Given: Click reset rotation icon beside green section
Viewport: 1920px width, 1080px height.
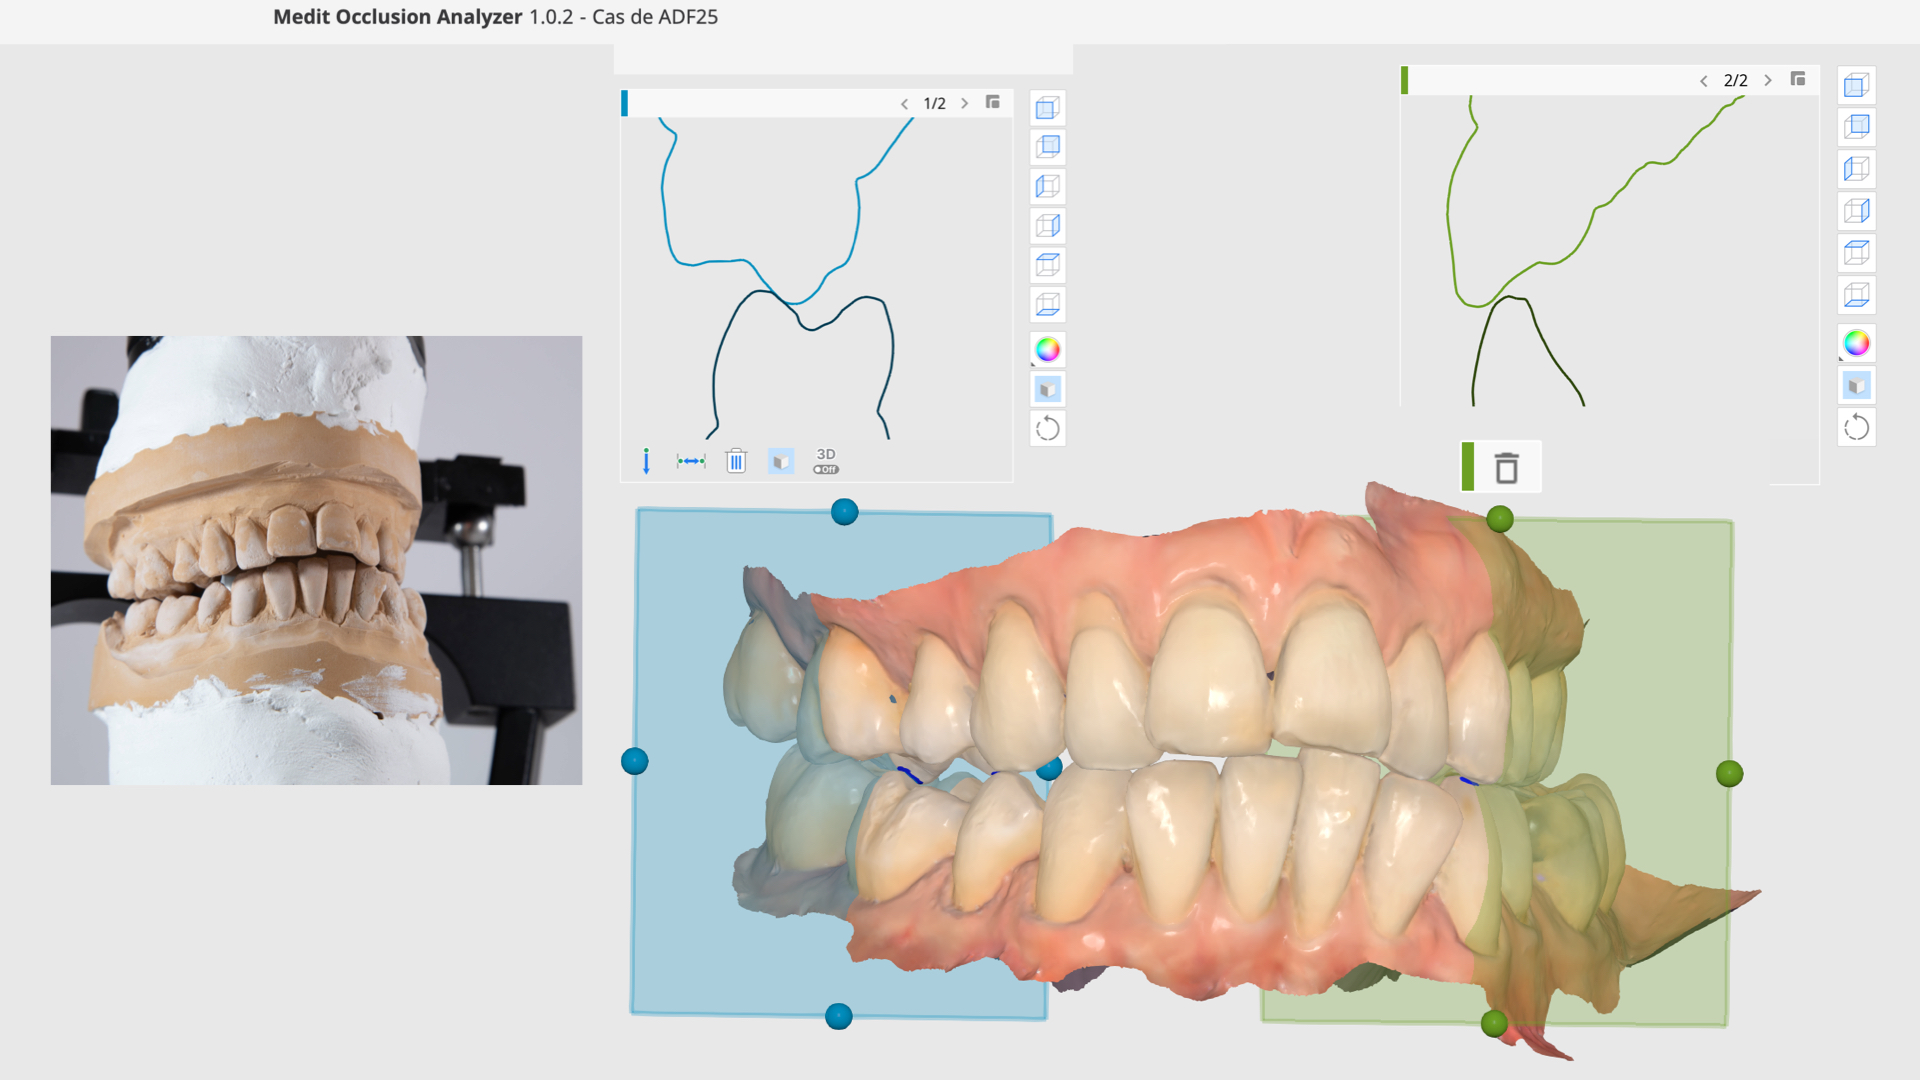Looking at the screenshot, I should [x=1856, y=428].
